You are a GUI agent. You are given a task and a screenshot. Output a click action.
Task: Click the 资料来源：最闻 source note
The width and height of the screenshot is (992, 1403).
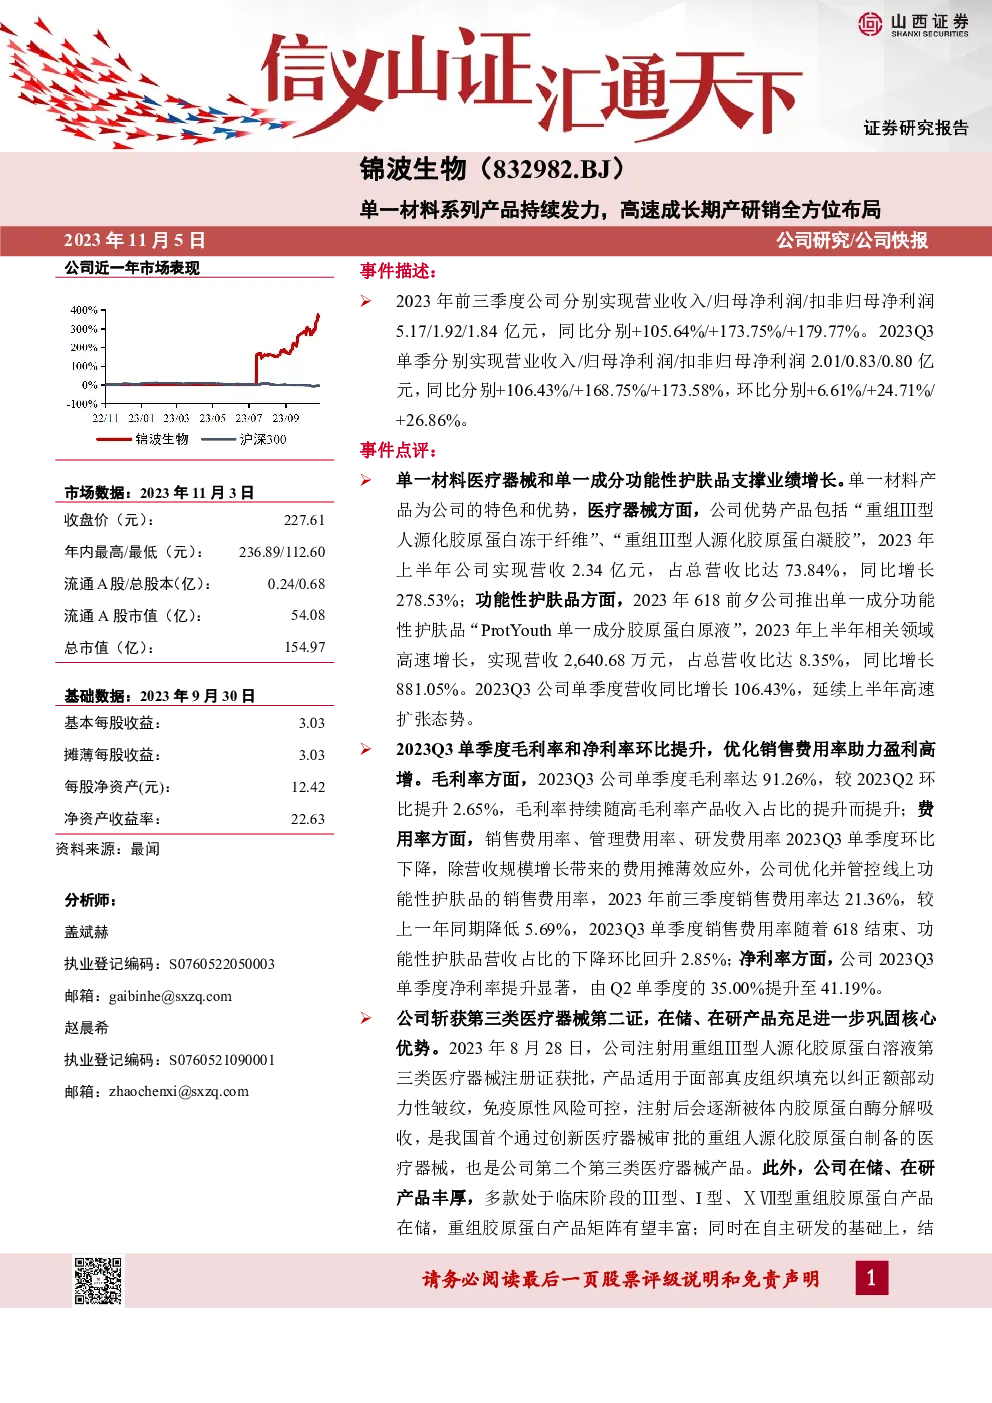point(108,849)
